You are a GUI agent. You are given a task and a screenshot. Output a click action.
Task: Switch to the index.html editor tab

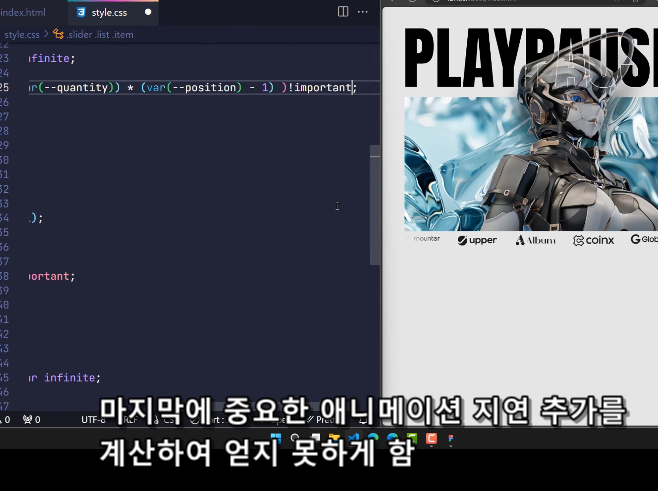pyautogui.click(x=25, y=13)
